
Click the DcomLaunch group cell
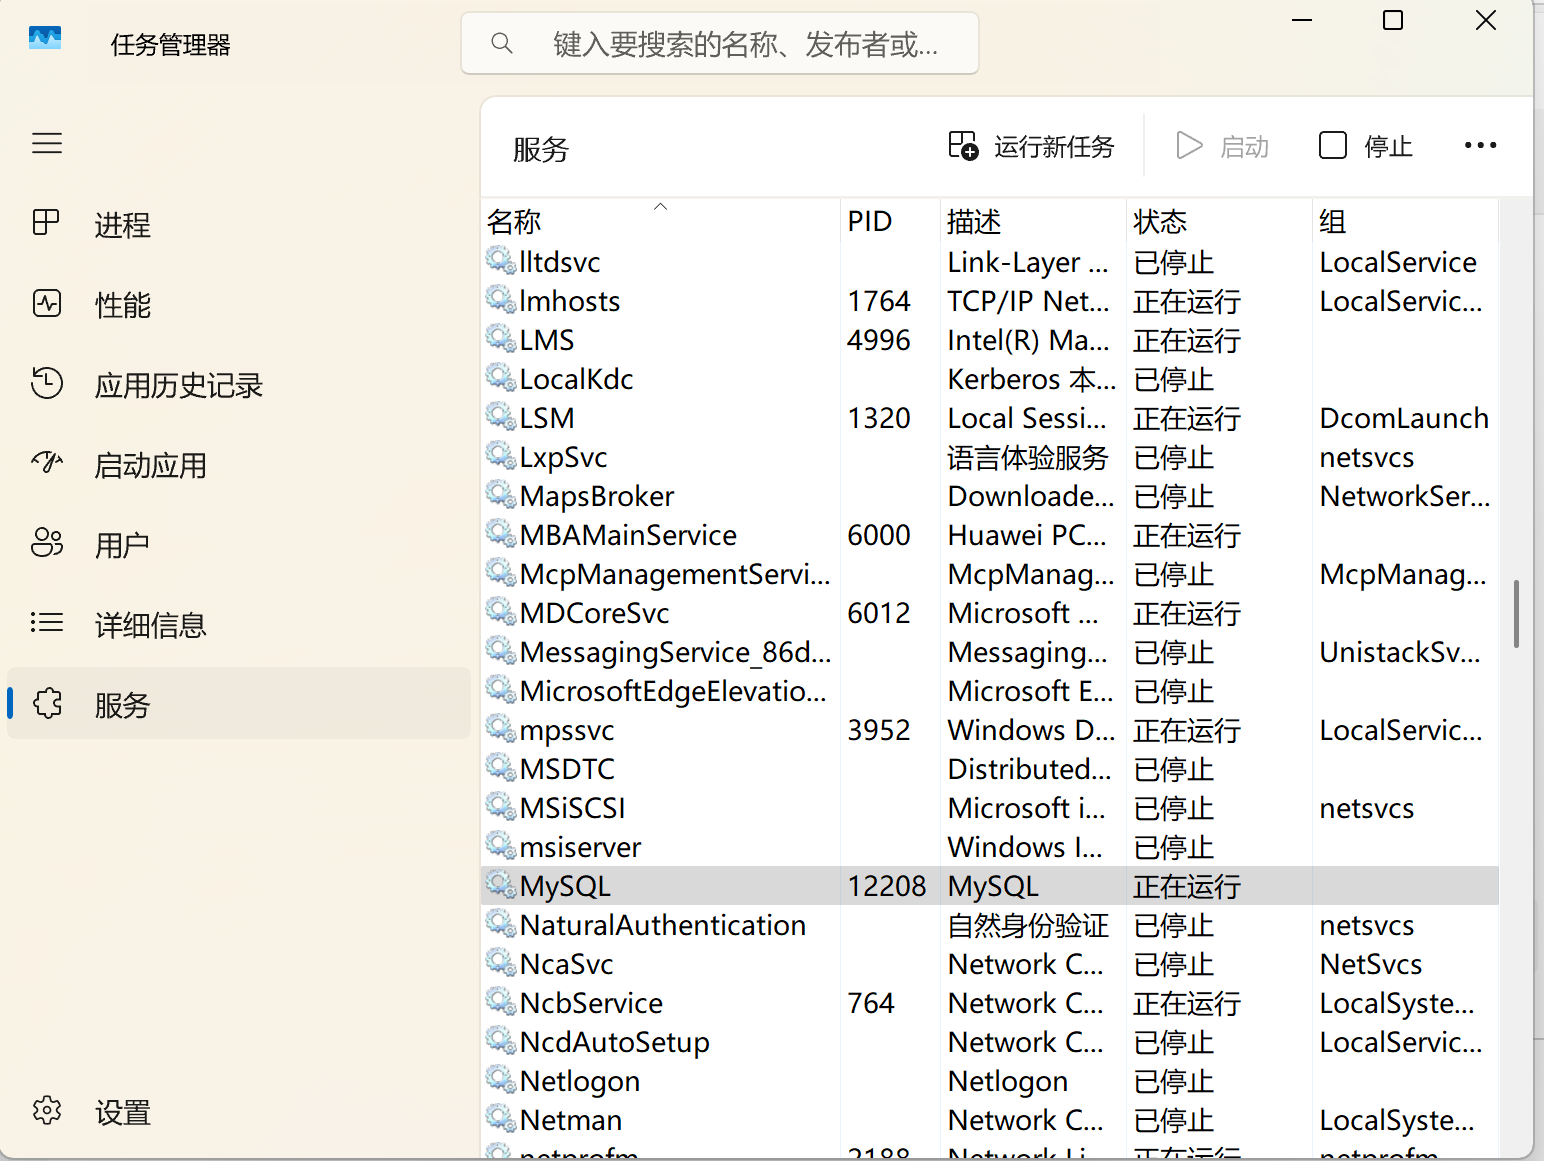tap(1404, 418)
